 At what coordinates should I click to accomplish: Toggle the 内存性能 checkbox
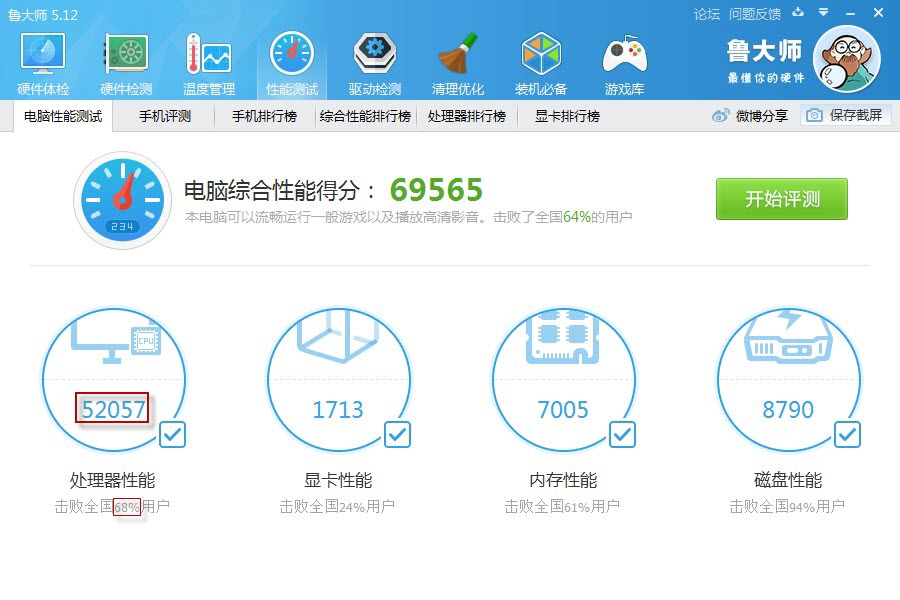(x=622, y=435)
